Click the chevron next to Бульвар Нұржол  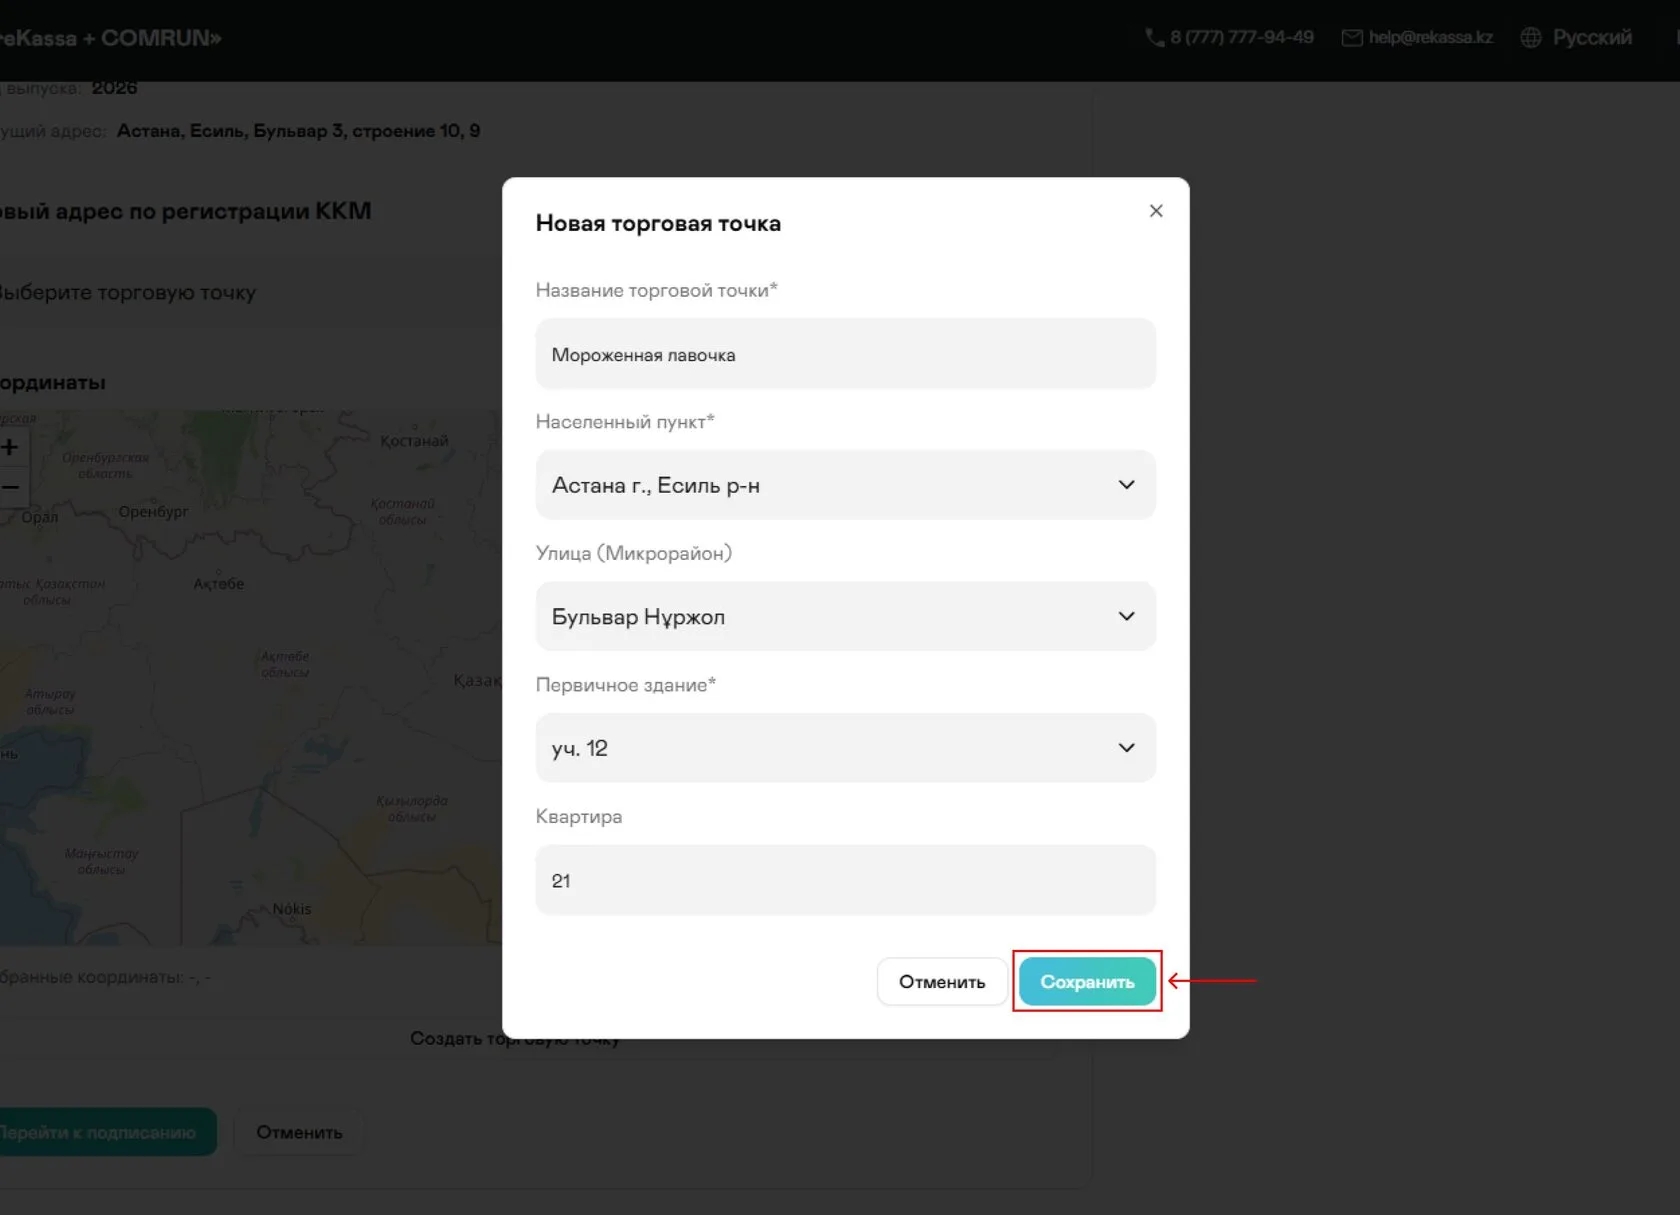pyautogui.click(x=1126, y=616)
